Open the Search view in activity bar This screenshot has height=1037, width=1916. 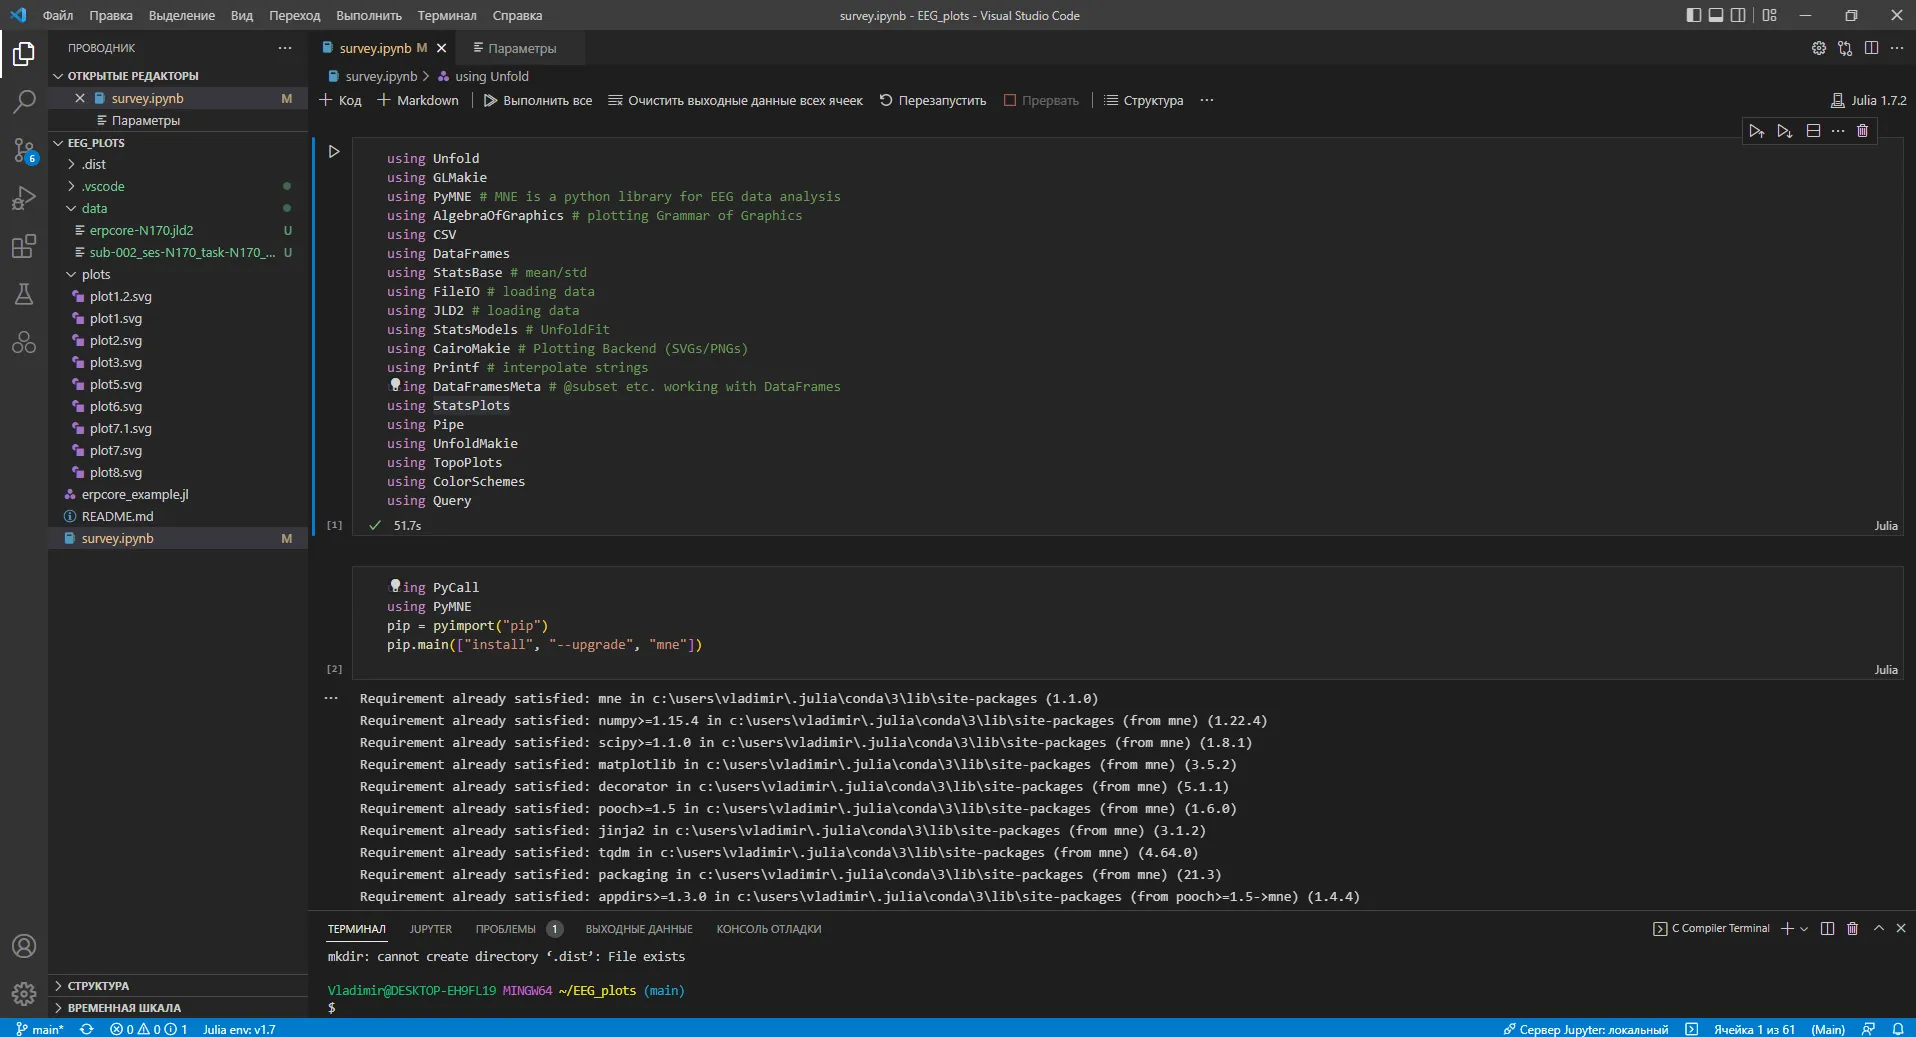[x=24, y=101]
